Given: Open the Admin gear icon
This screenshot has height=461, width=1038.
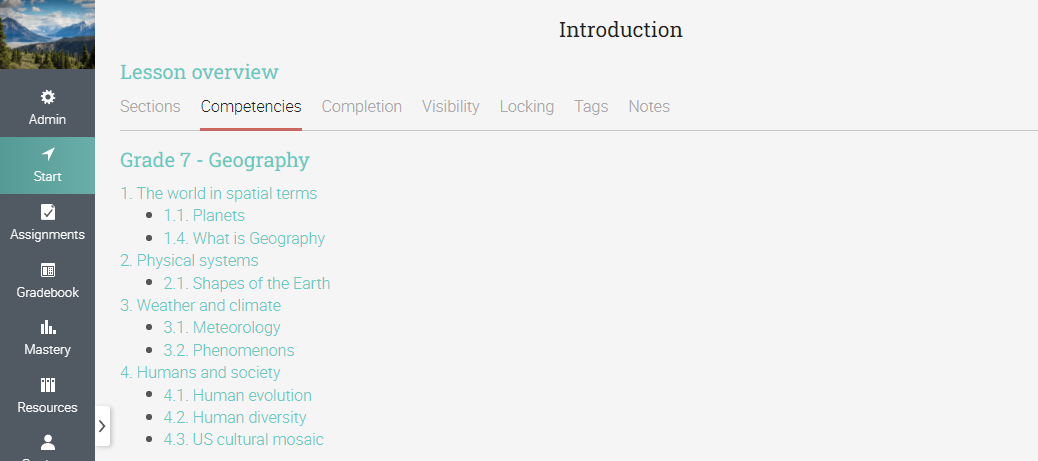Looking at the screenshot, I should 47,97.
